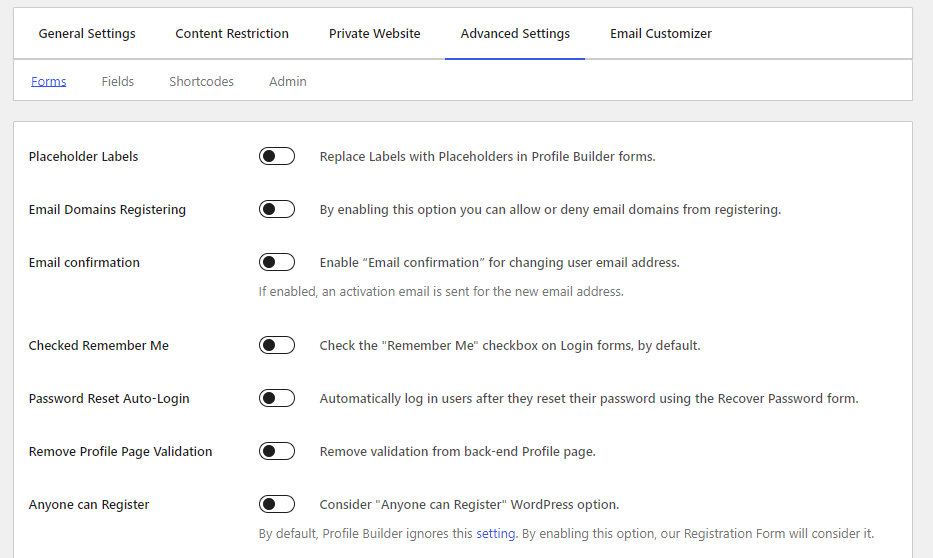Click the Placeholder Labels description text
Viewport: 933px width, 558px height.
487,156
